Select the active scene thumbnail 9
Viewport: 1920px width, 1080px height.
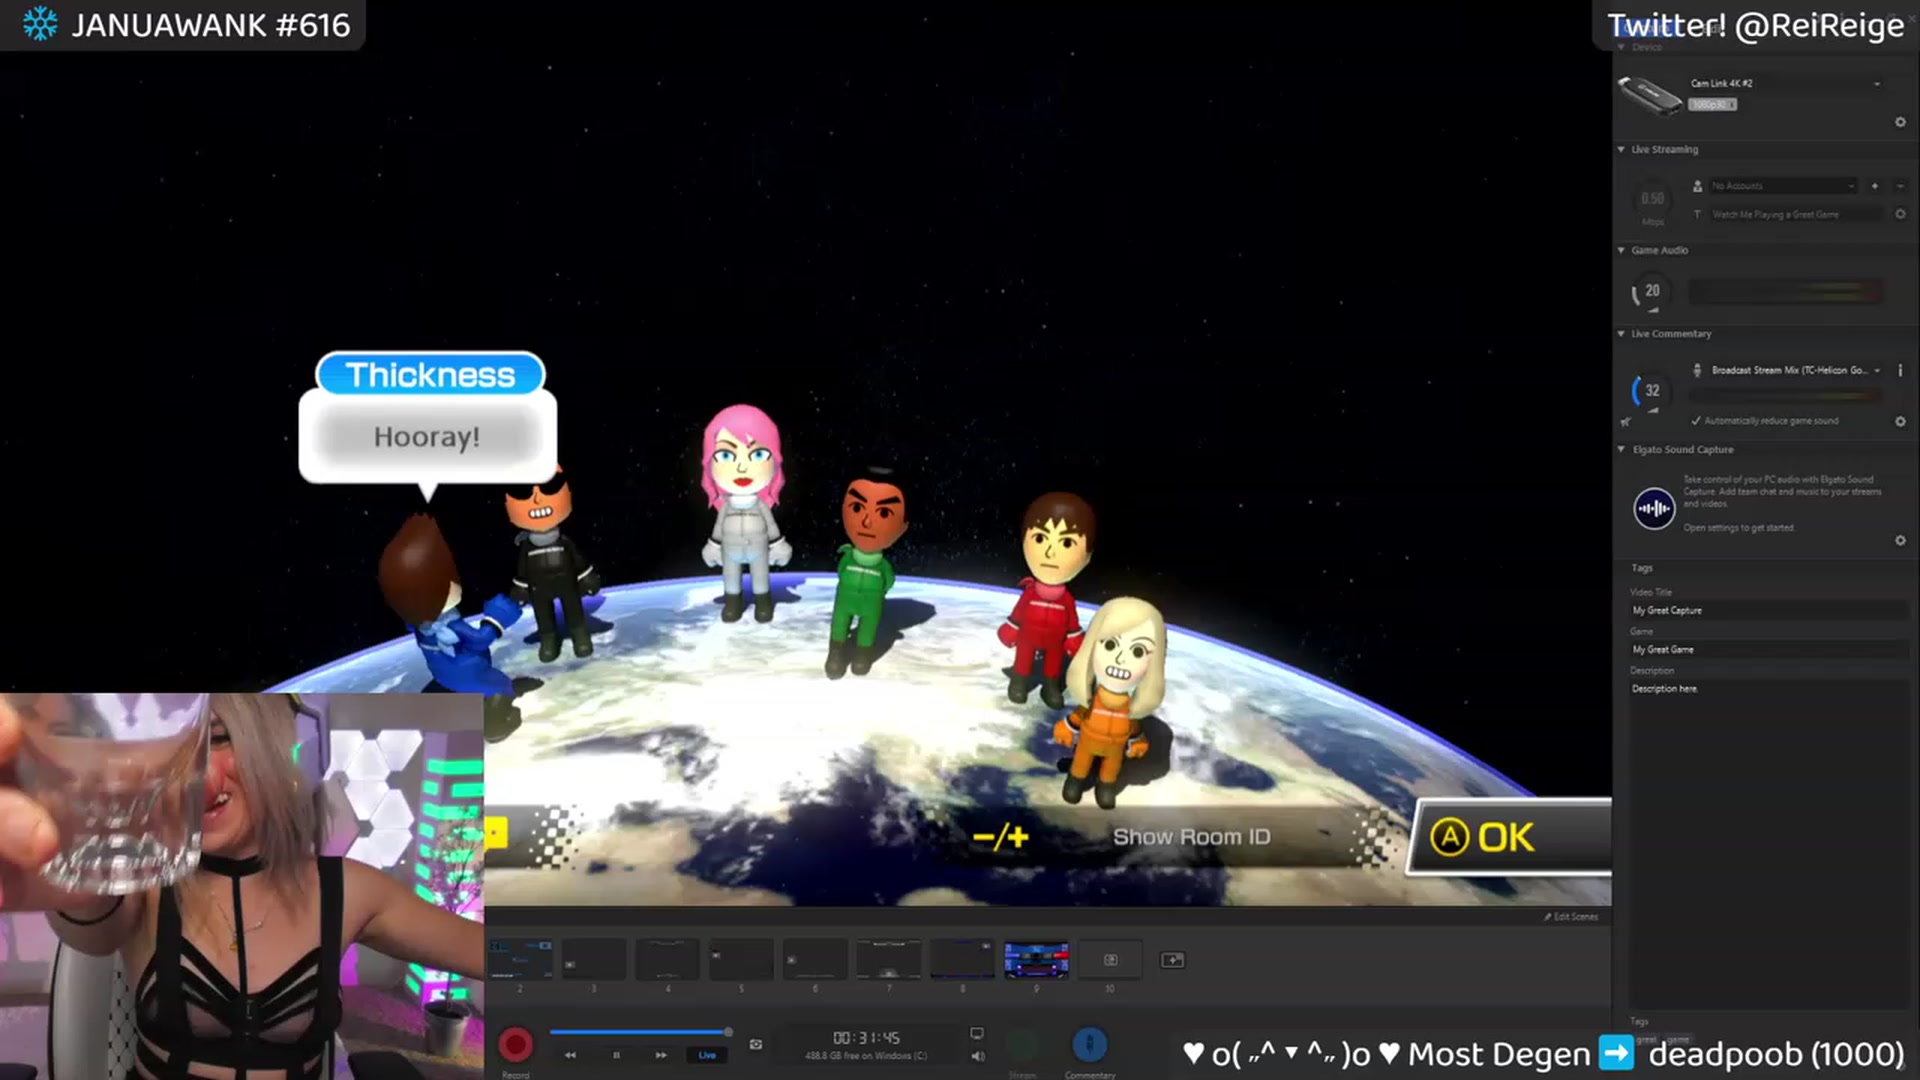click(1036, 959)
